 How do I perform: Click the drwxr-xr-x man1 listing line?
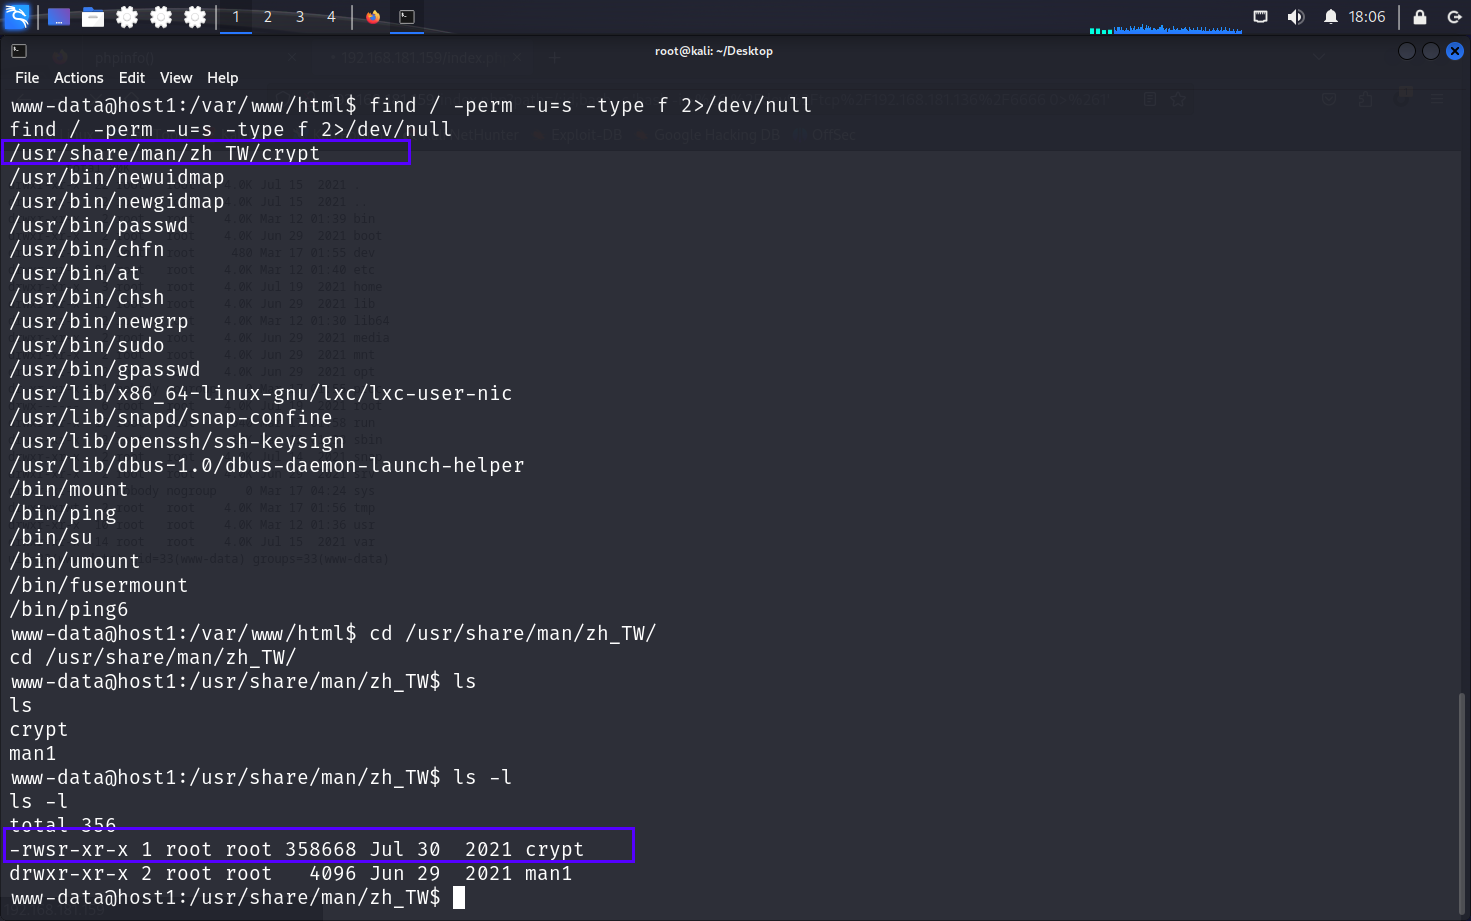[291, 873]
